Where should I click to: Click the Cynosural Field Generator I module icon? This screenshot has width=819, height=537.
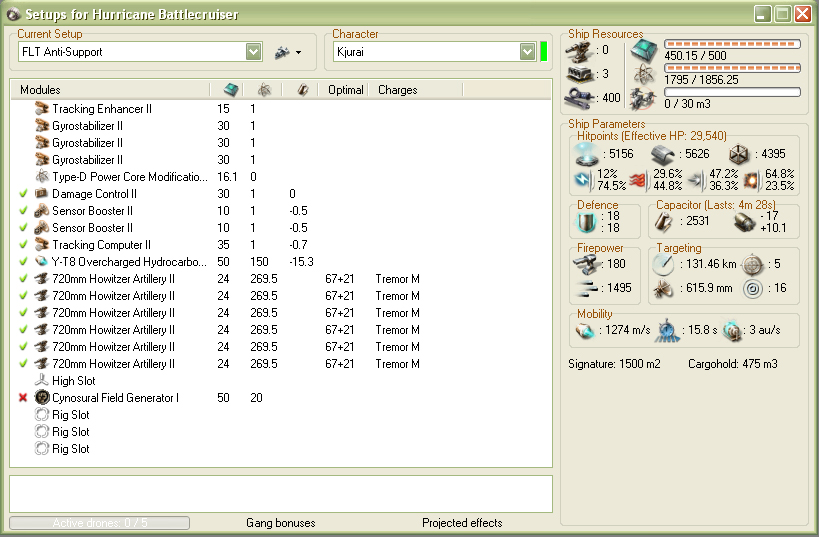click(42, 398)
